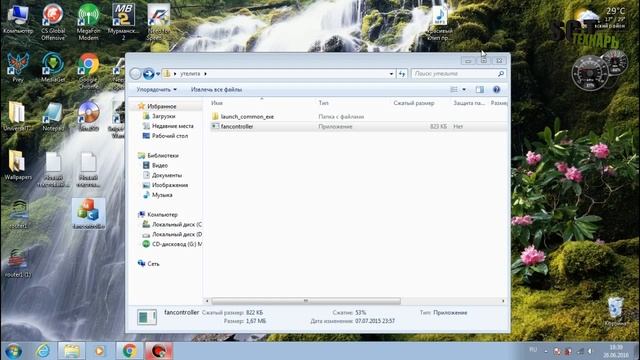Image resolution: width=640 pixels, height=360 pixels.
Task: Open Рабочий стол in the sidebar
Action: [169, 136]
